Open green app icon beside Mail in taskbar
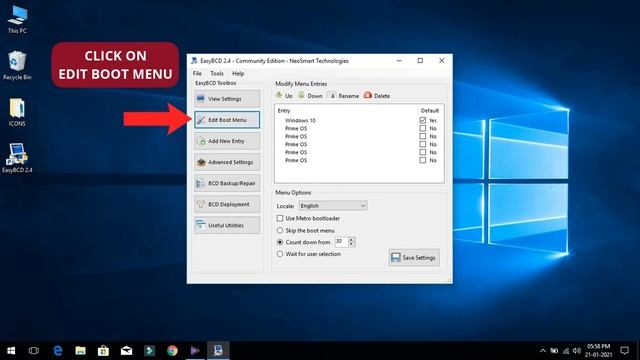640x360 pixels. tap(149, 351)
